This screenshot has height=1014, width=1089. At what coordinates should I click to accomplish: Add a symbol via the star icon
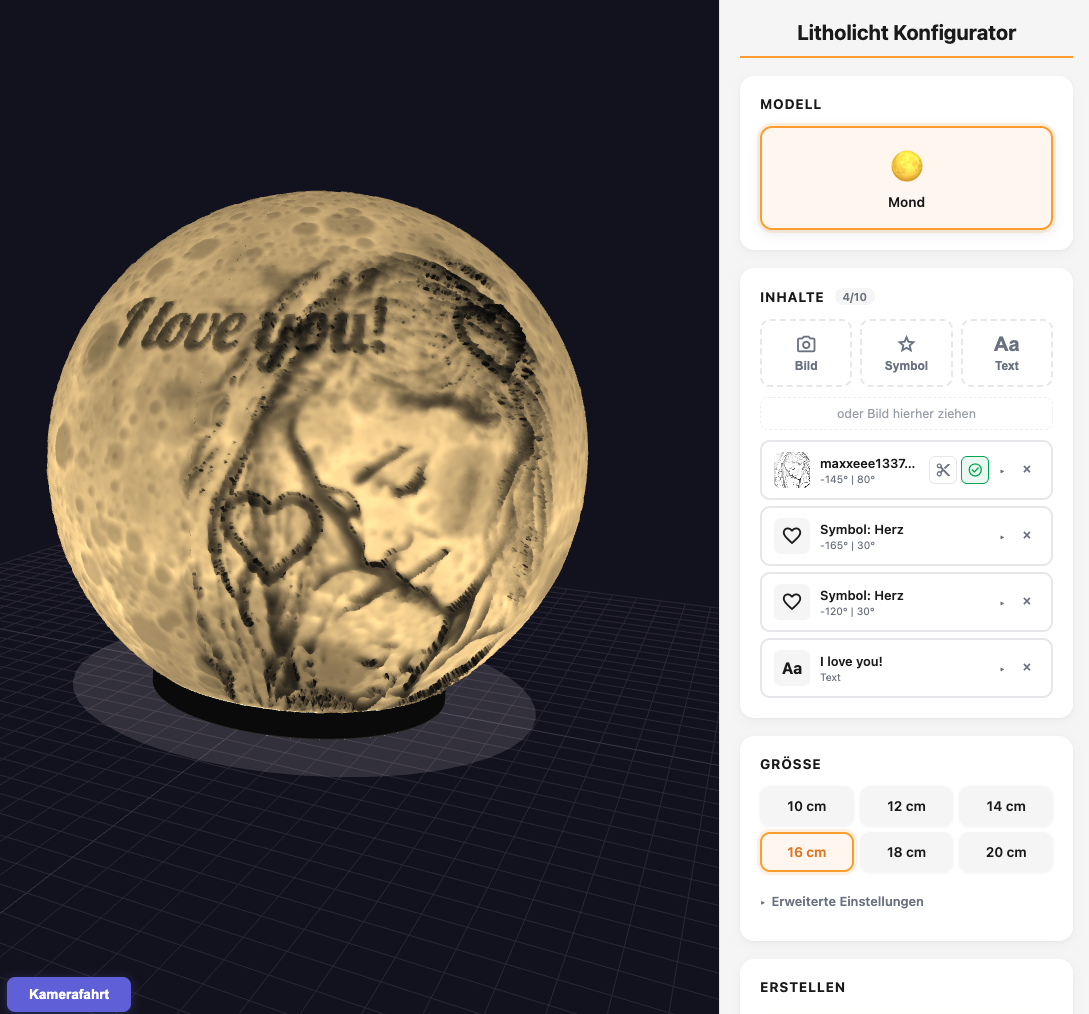pos(906,353)
